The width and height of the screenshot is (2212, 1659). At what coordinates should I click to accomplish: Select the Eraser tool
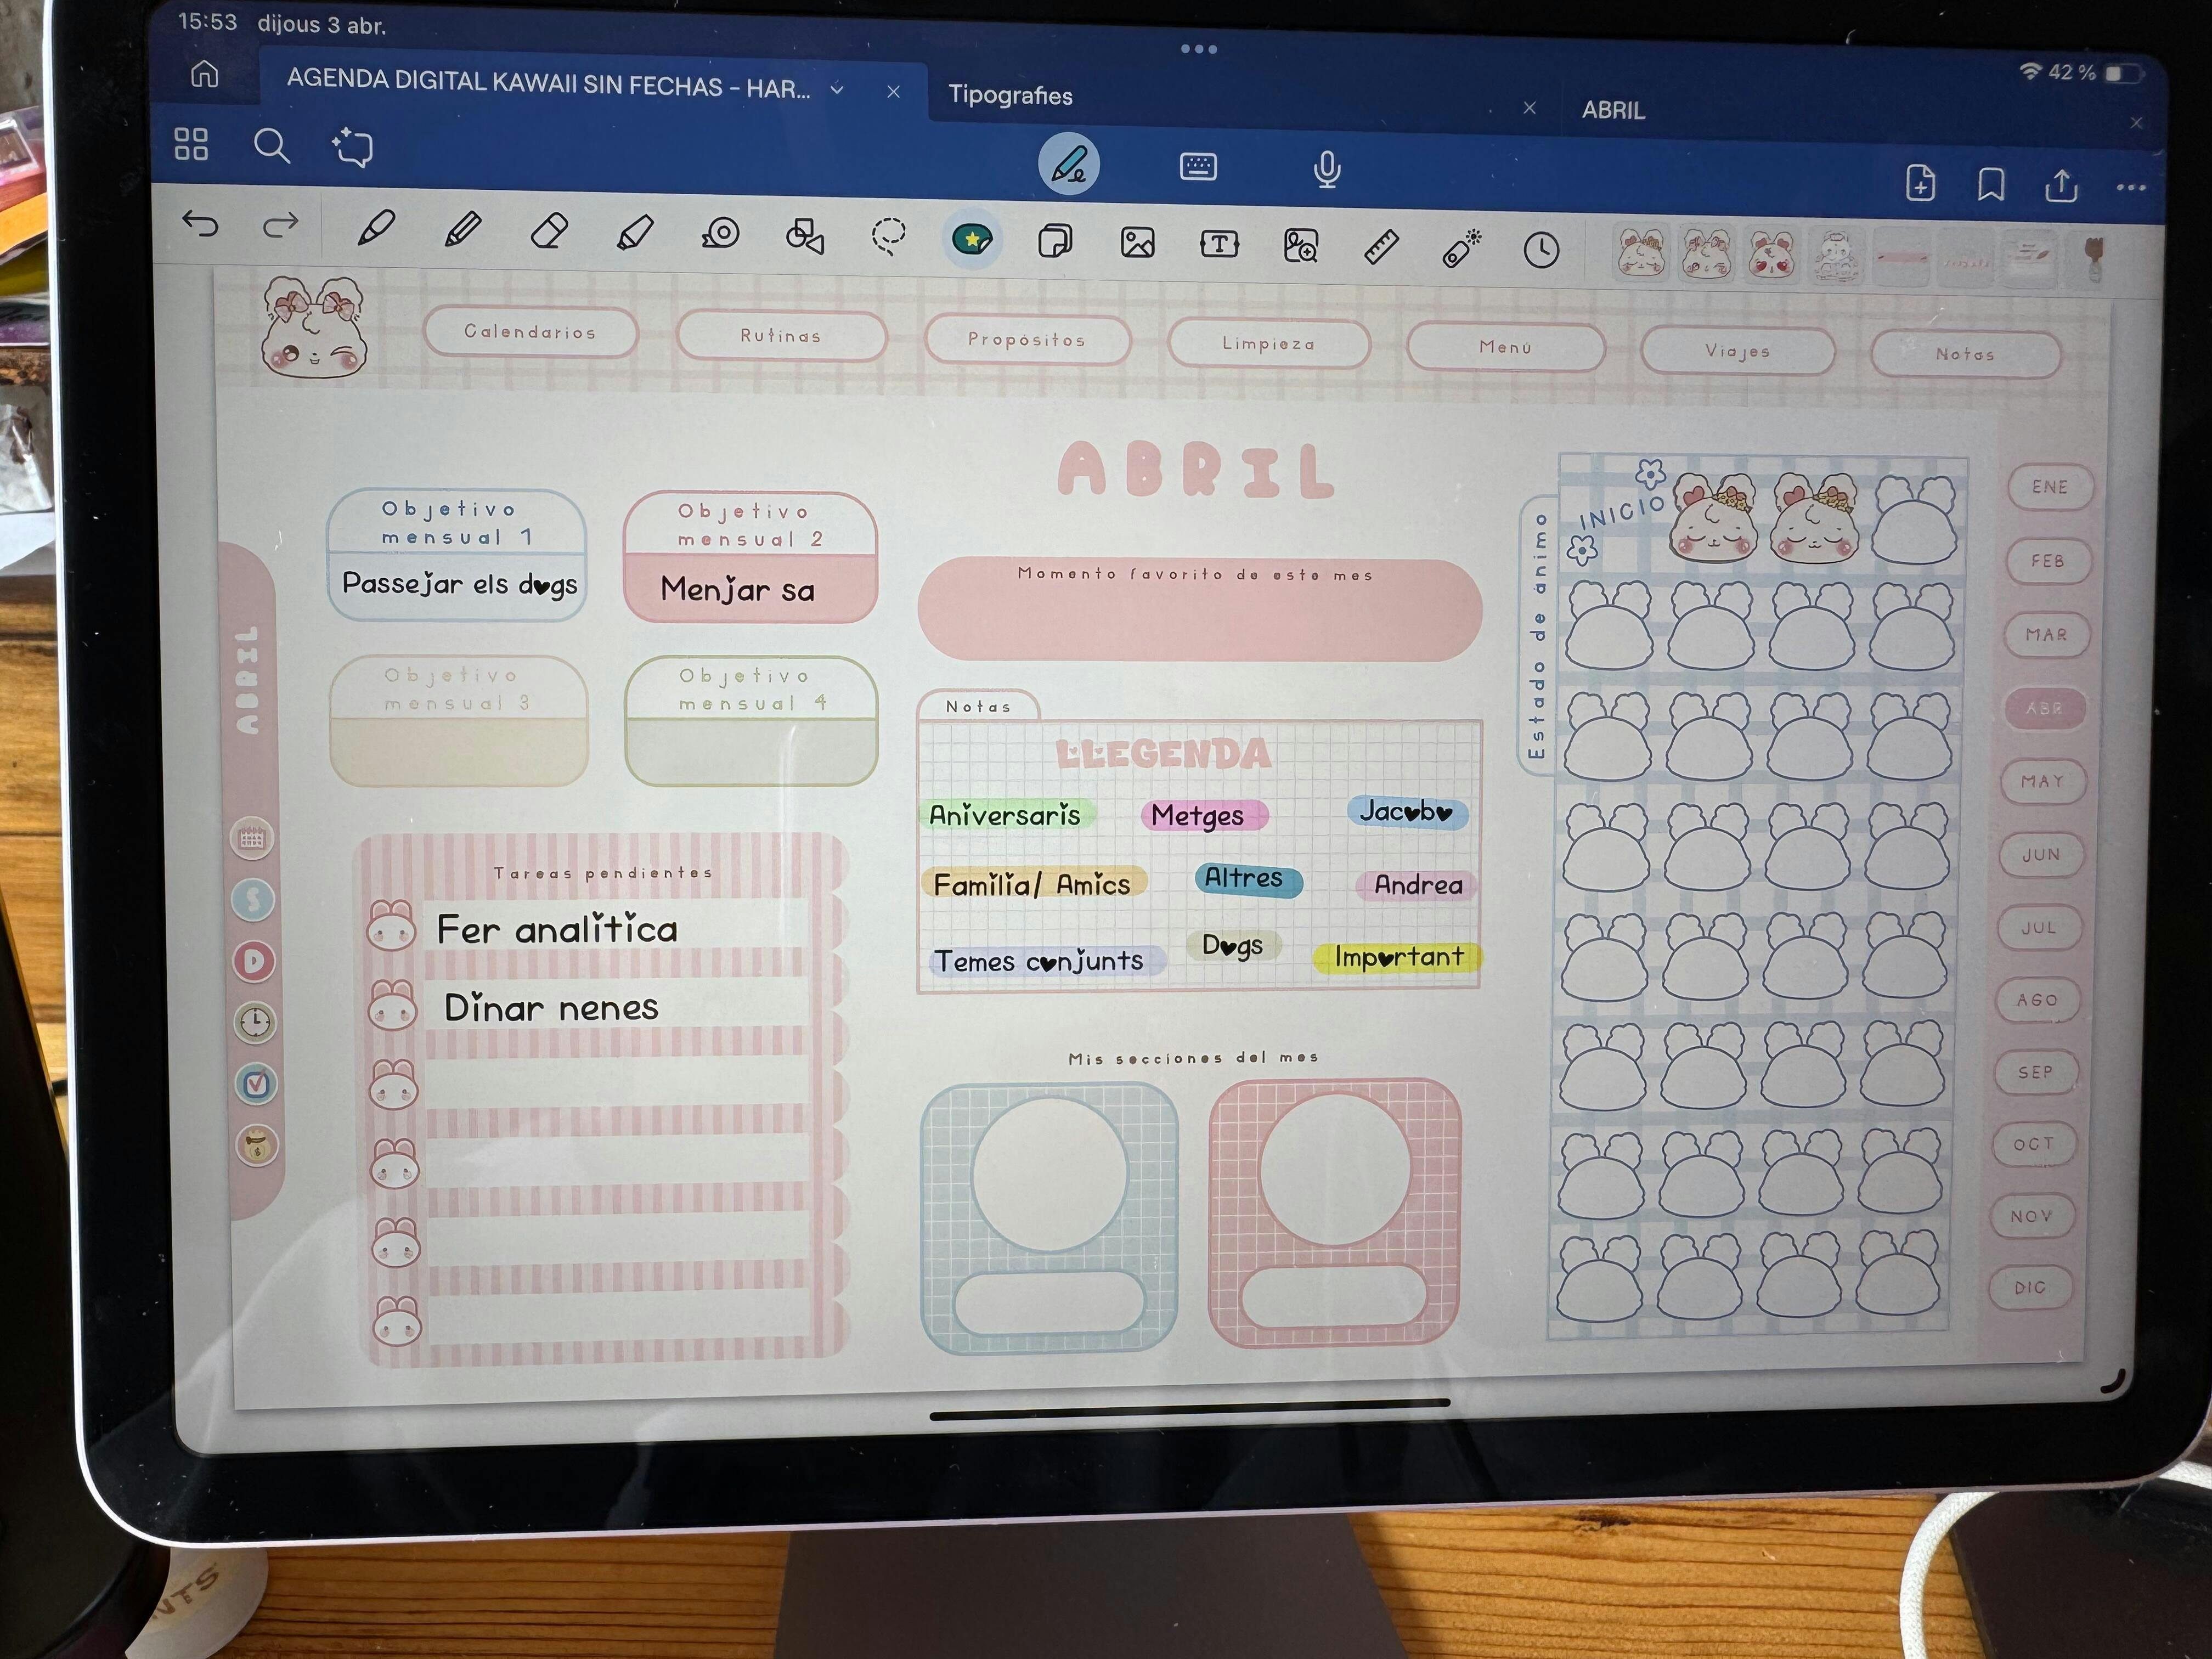pos(549,231)
